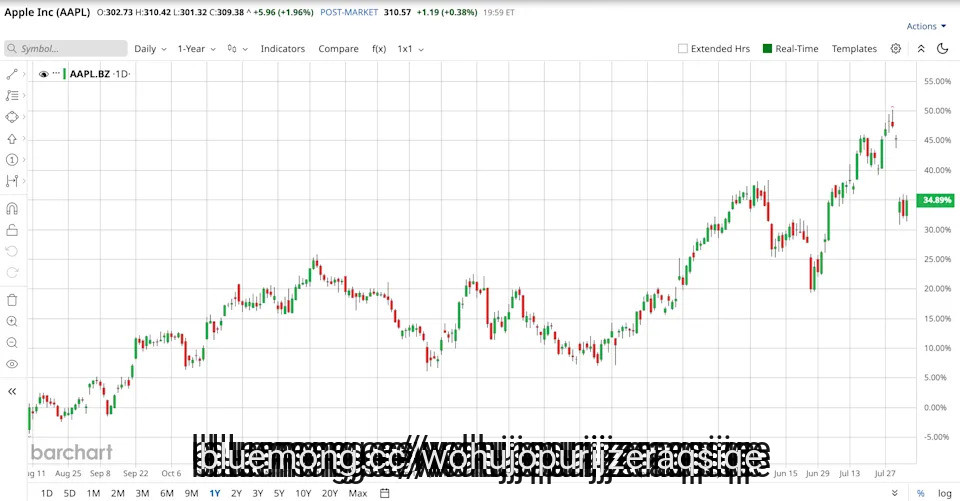960x501 pixels.
Task: Toggle the Real-Time checkbox
Action: (768, 48)
